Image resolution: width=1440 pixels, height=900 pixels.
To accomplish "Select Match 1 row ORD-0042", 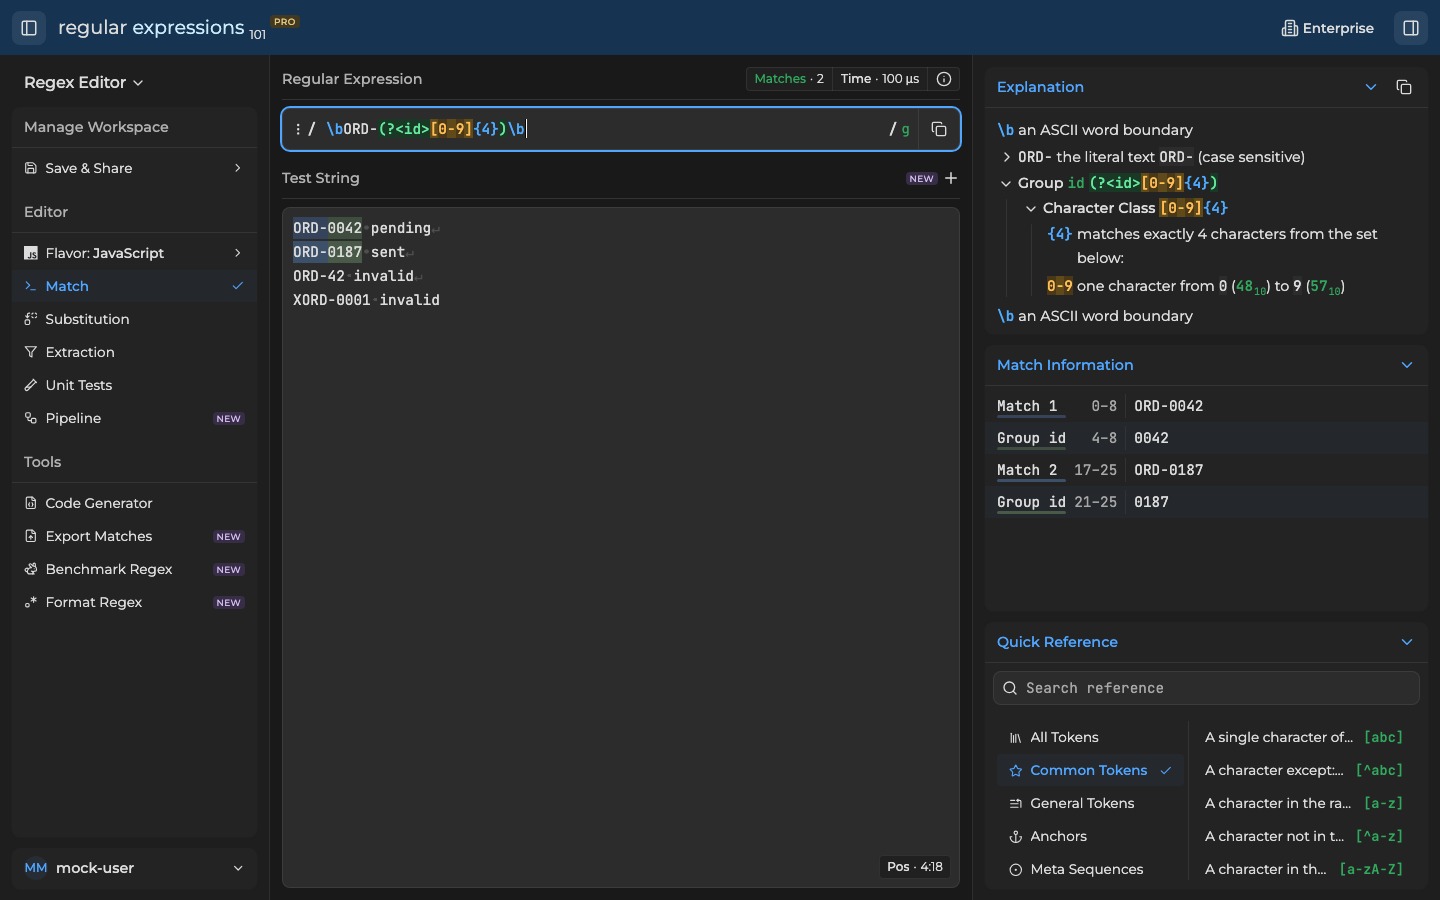I will (x=1207, y=406).
